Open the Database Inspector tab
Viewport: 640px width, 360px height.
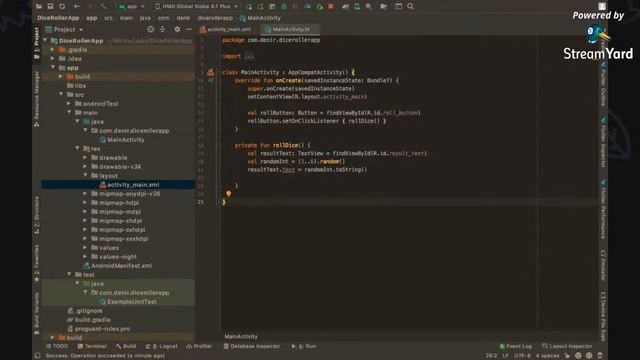tap(251, 346)
